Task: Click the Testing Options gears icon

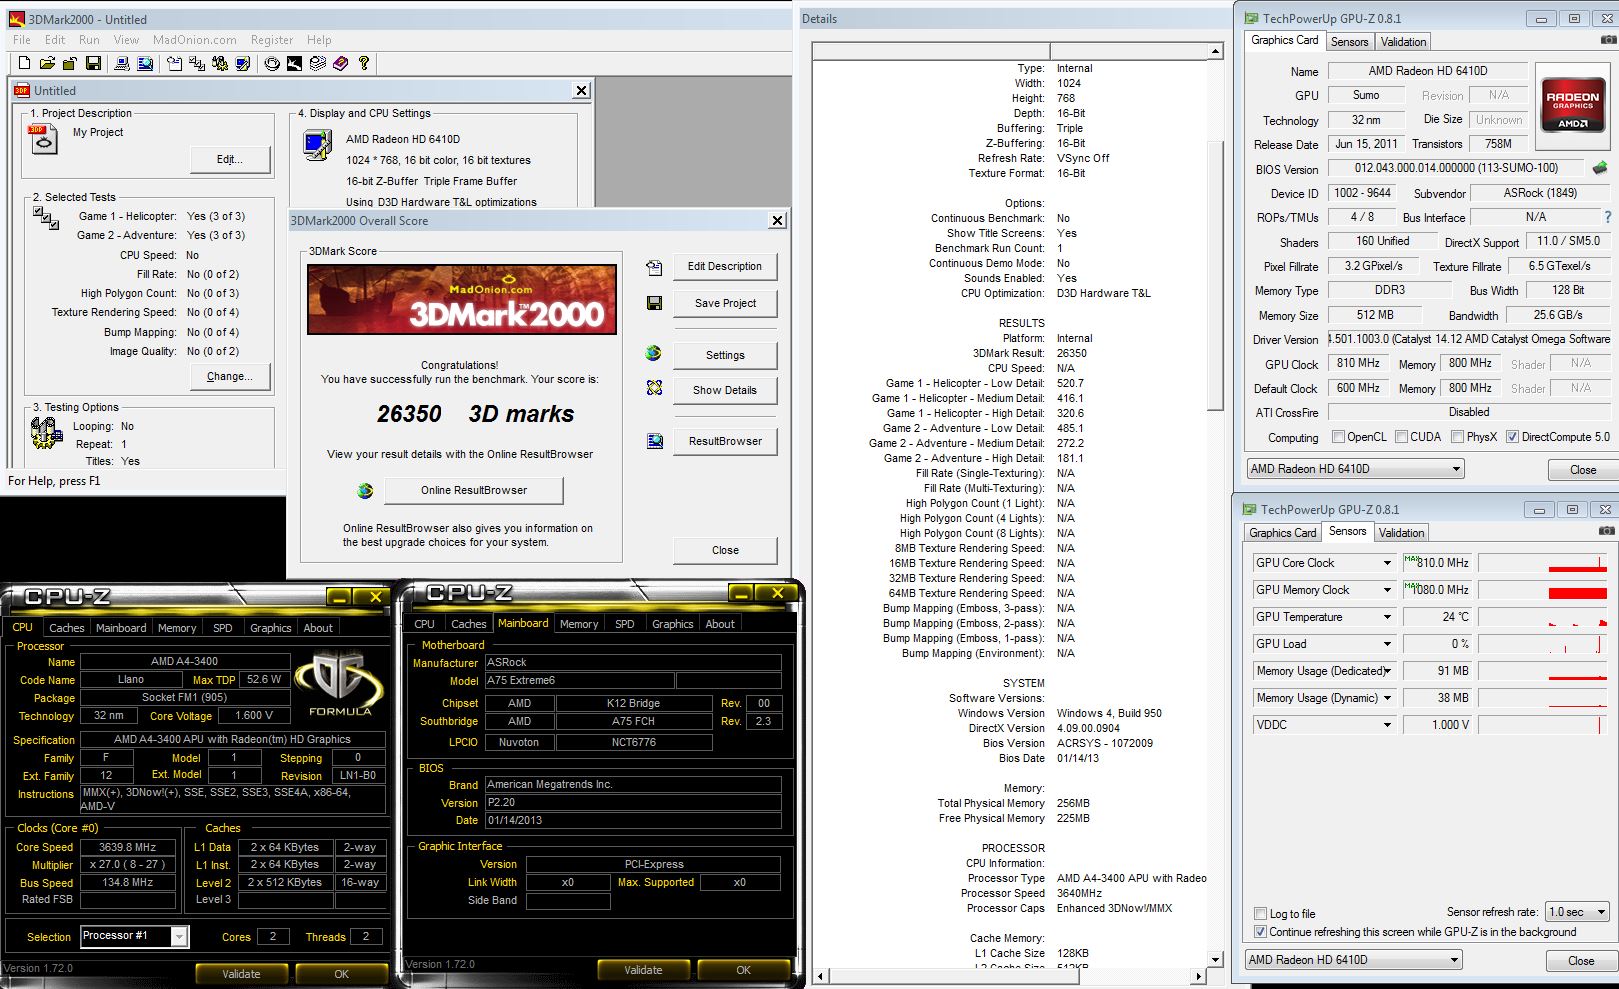Action: coord(46,432)
